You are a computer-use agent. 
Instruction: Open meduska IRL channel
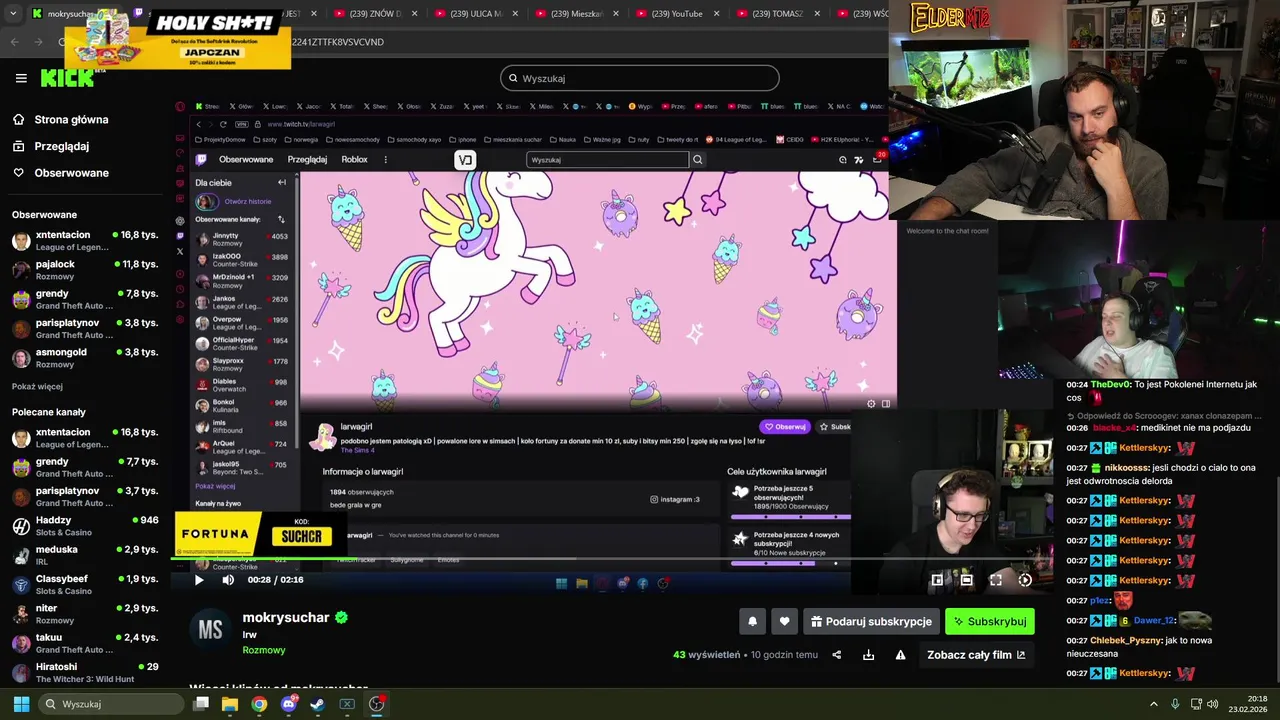click(x=84, y=555)
